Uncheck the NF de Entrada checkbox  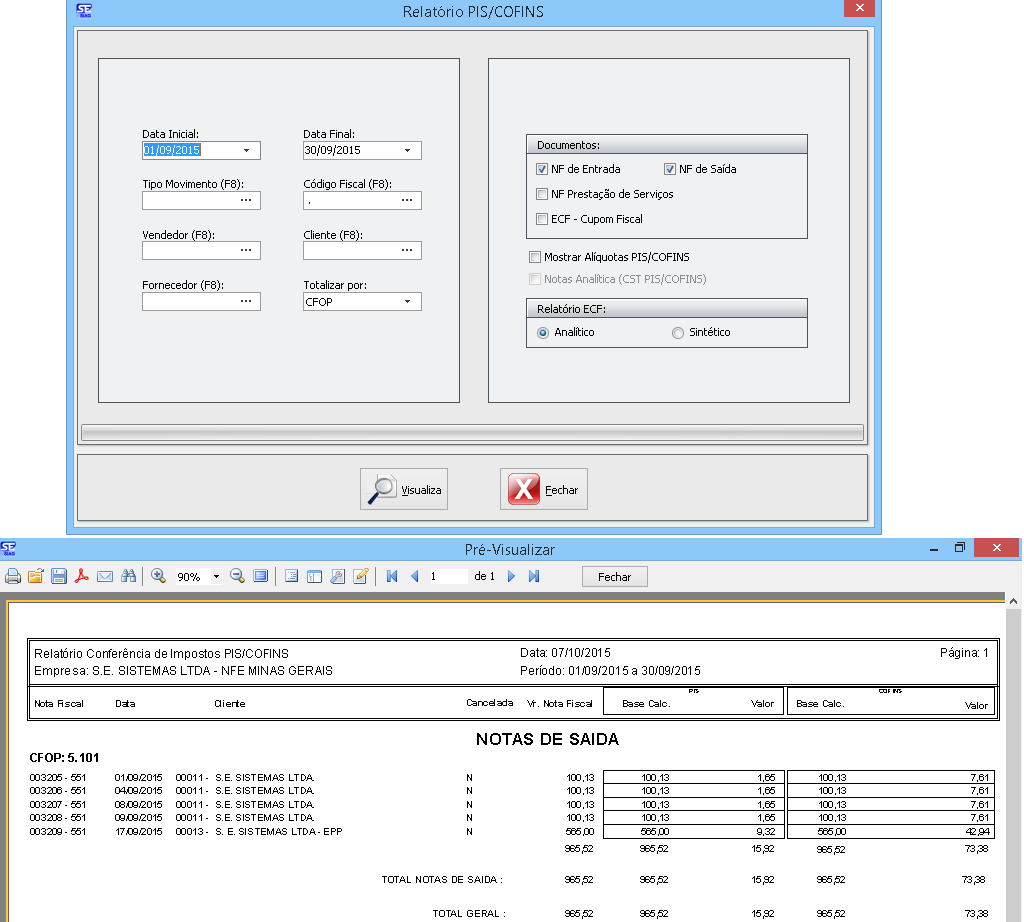coord(542,169)
